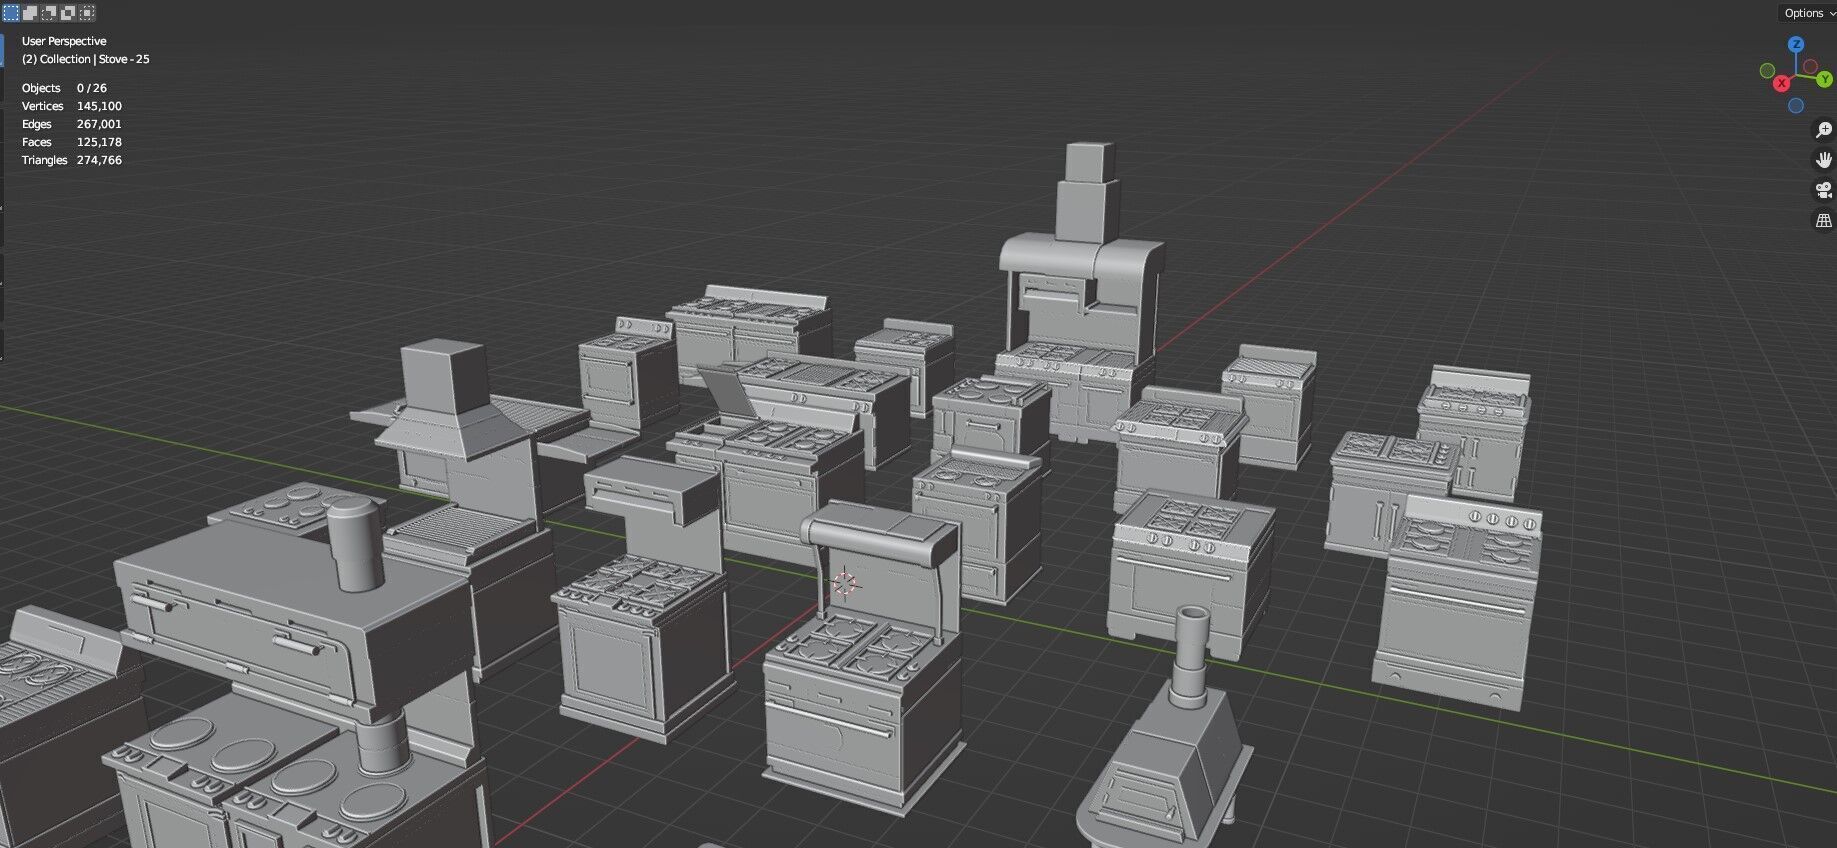Click the blue Z axis on the gizmo

(x=1796, y=45)
